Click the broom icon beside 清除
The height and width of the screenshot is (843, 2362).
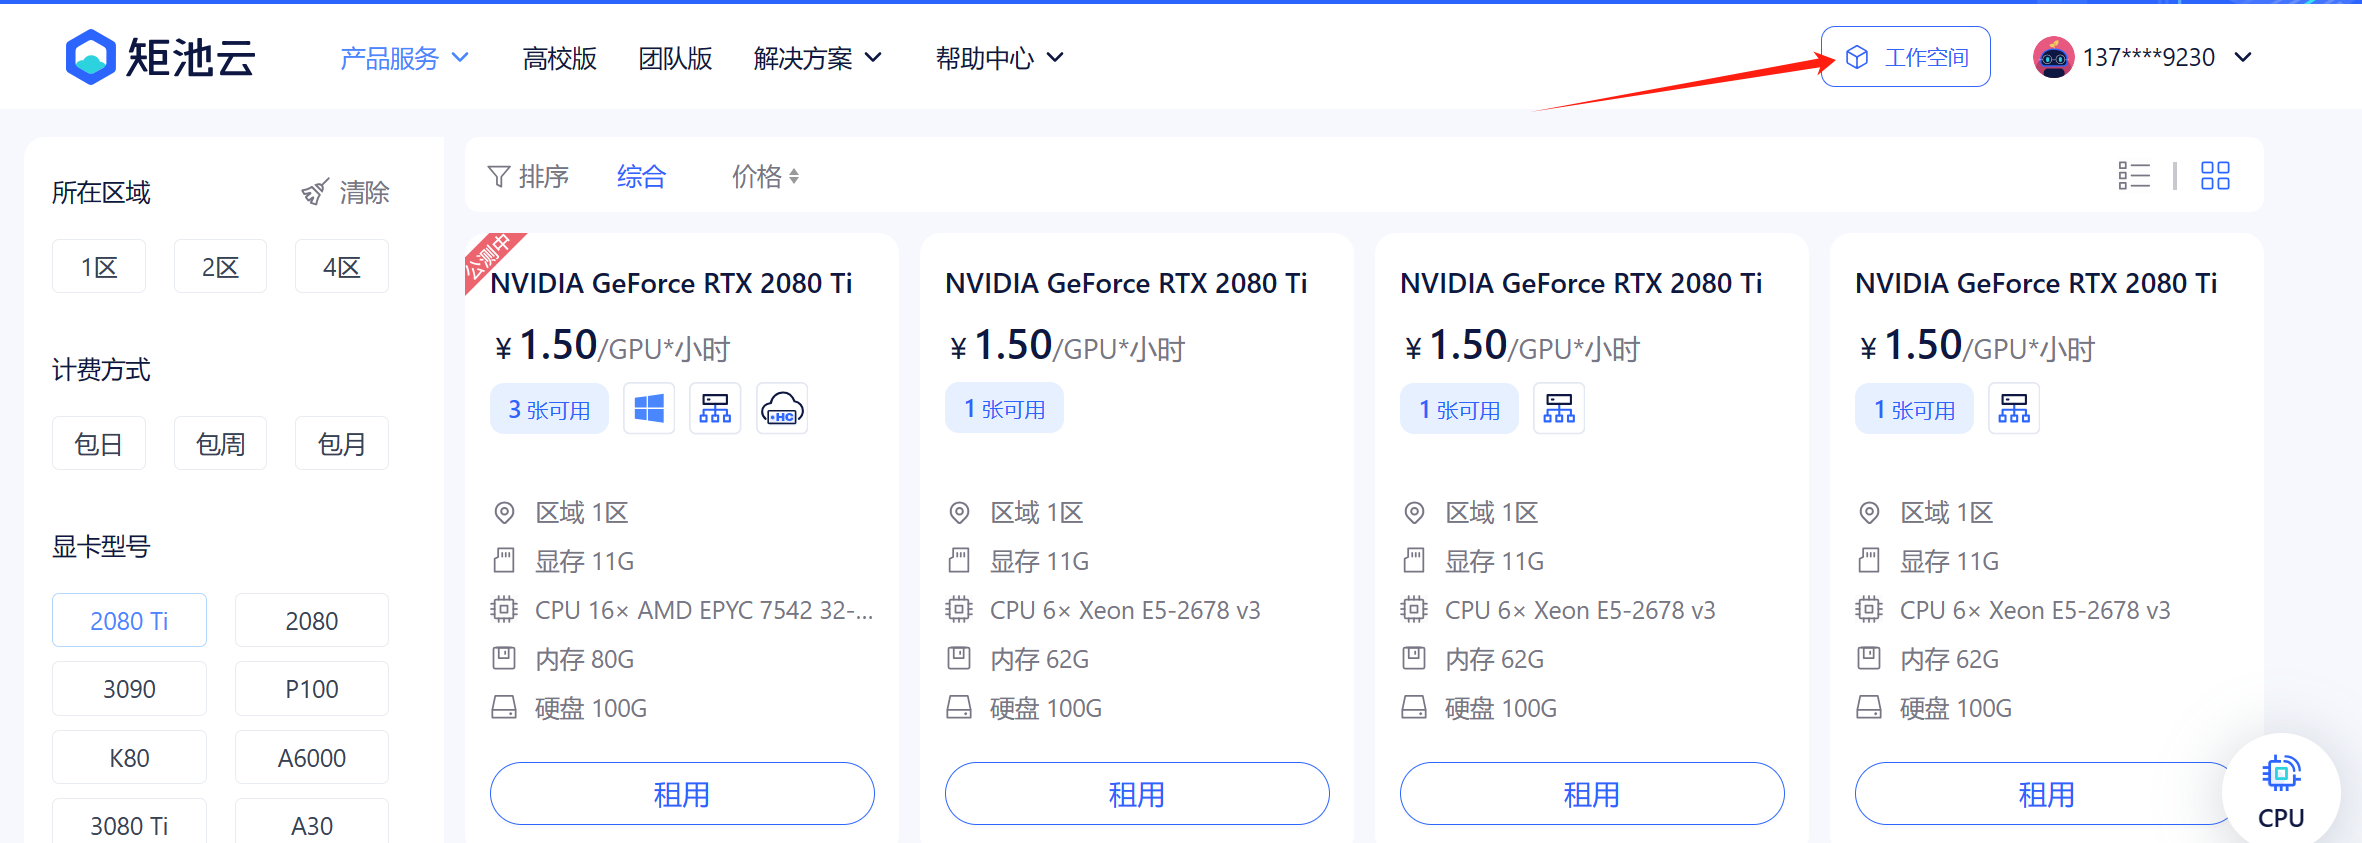coord(315,192)
